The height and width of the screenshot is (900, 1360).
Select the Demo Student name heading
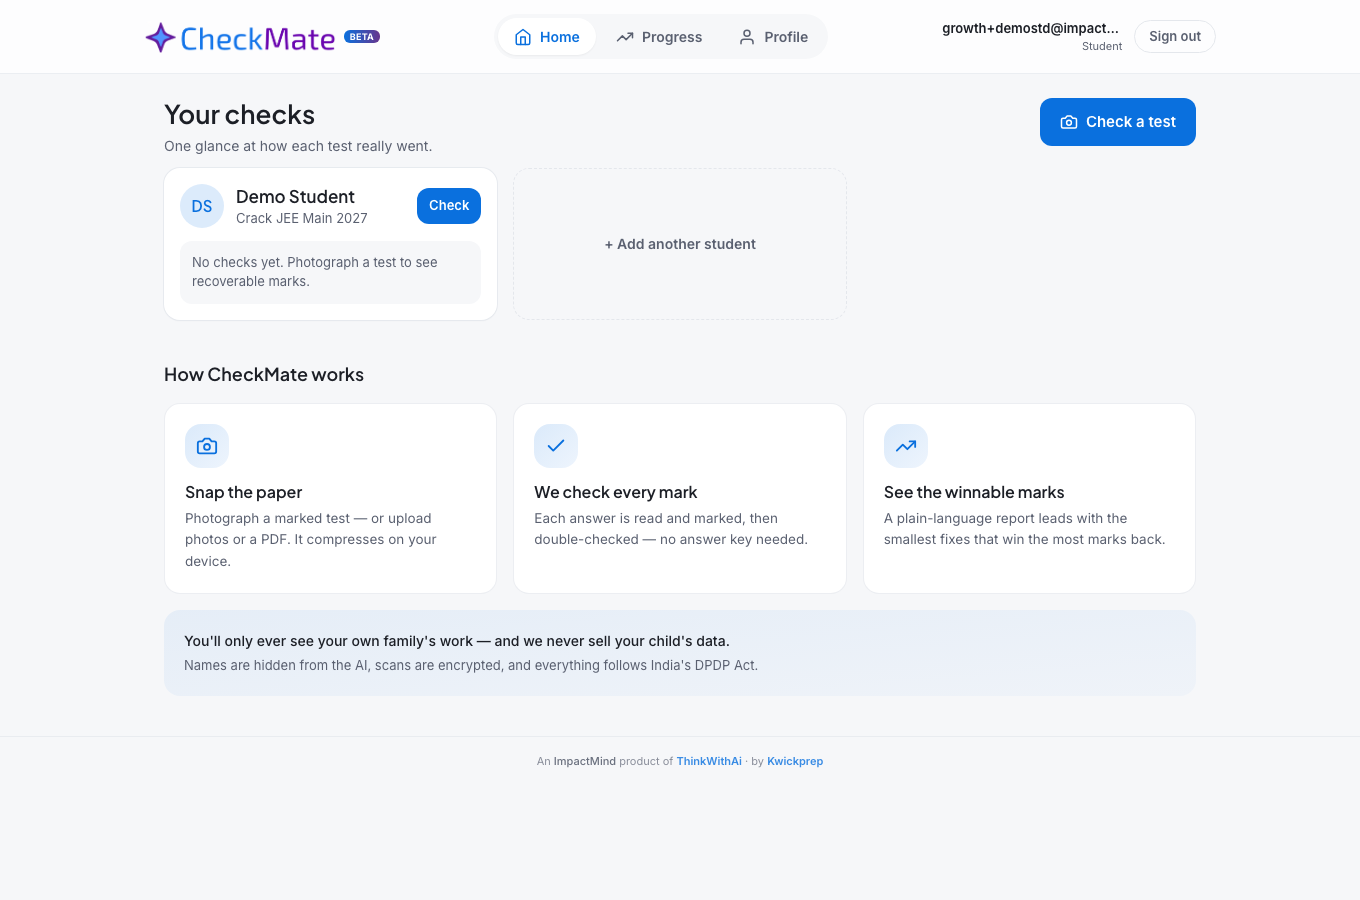[295, 197]
